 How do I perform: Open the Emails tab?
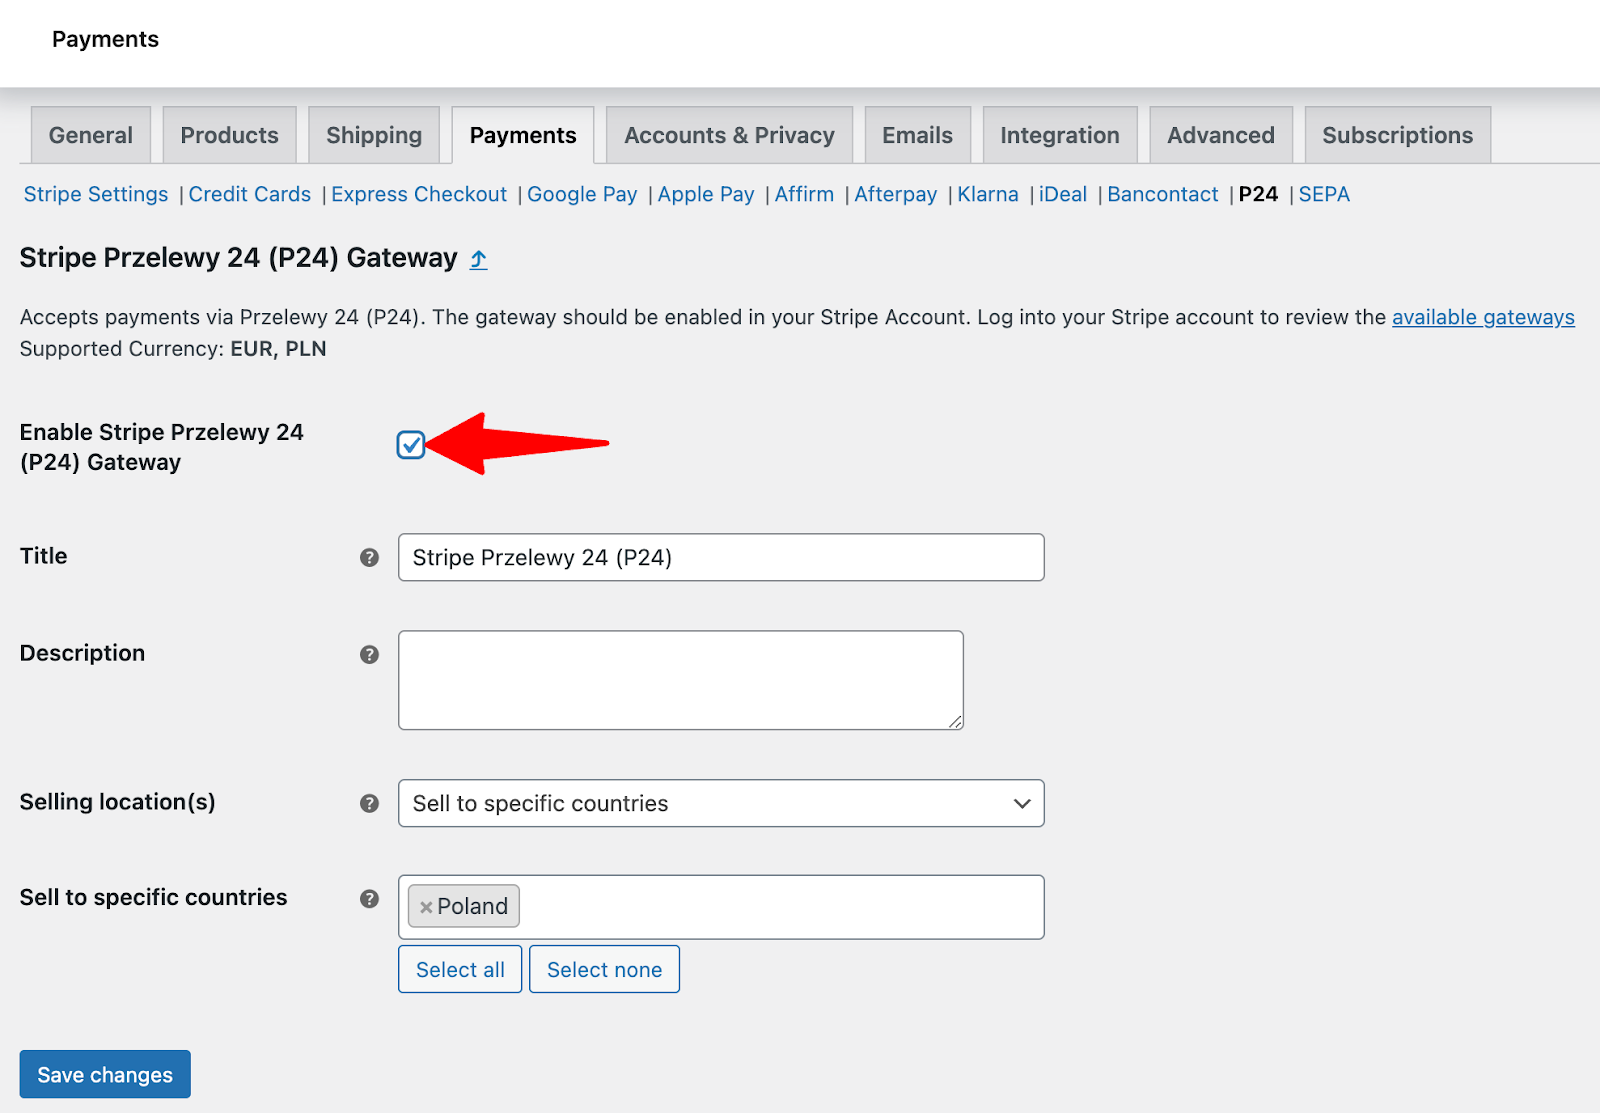point(917,135)
